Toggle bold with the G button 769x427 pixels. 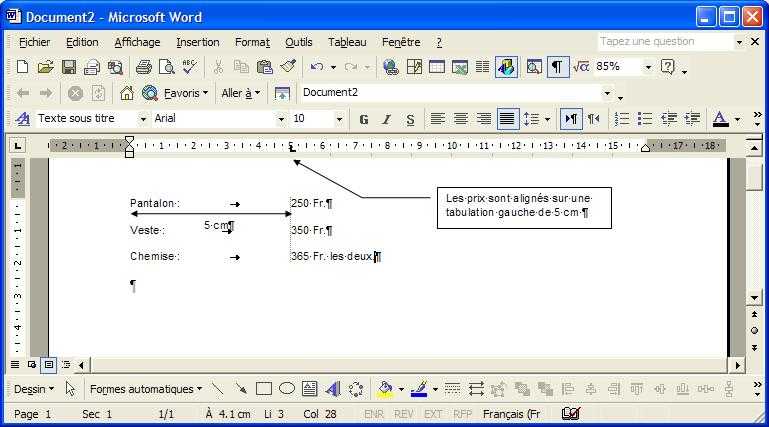point(363,119)
